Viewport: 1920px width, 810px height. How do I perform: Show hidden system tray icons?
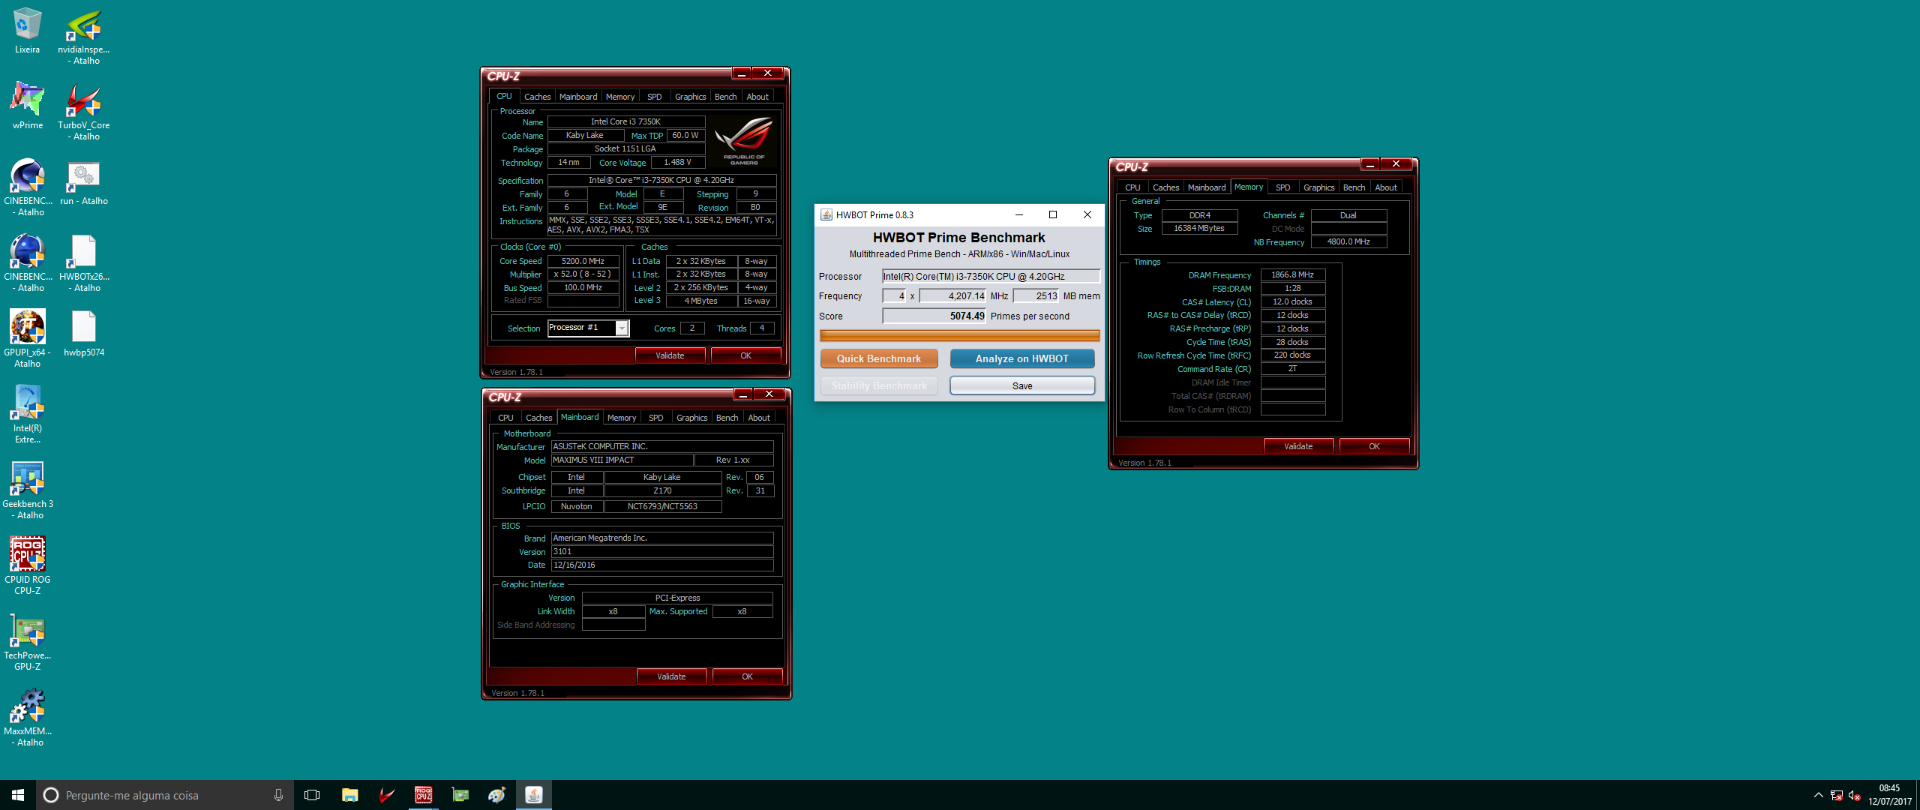1818,796
